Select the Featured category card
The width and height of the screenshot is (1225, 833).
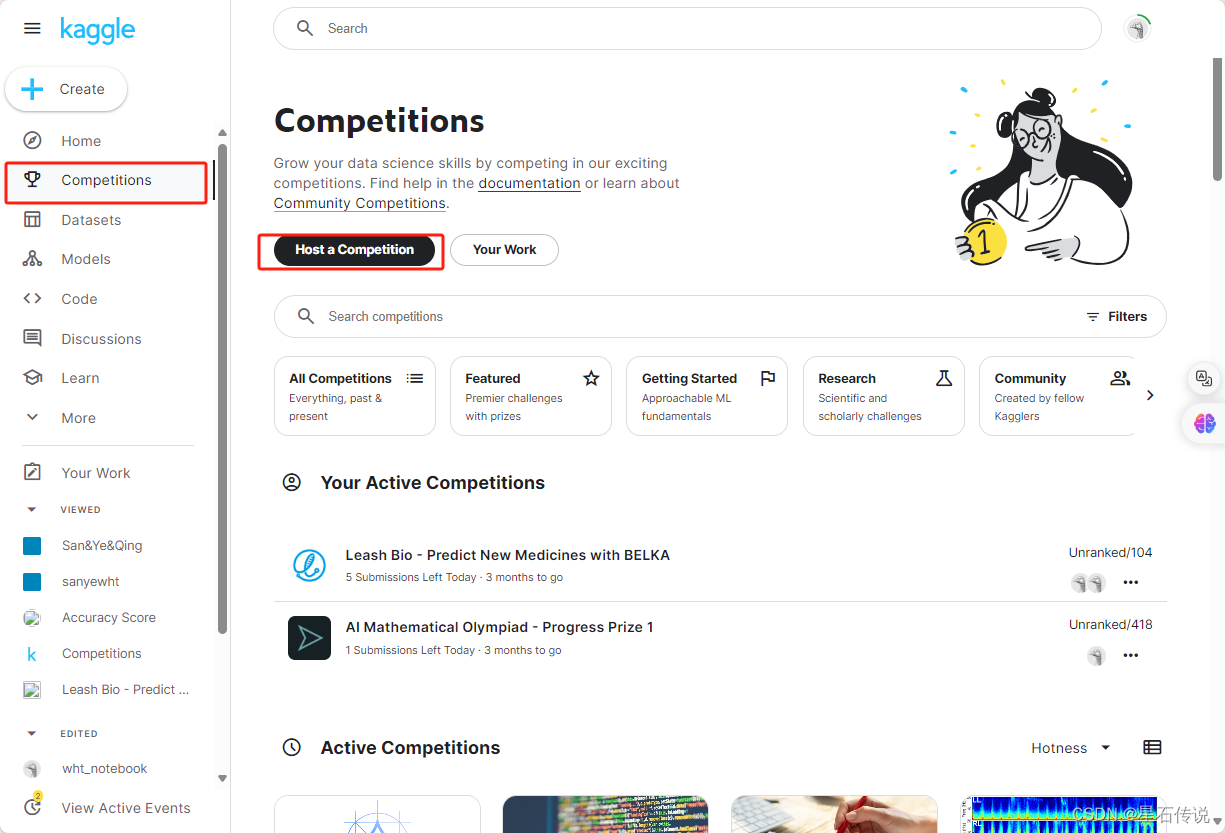point(531,396)
